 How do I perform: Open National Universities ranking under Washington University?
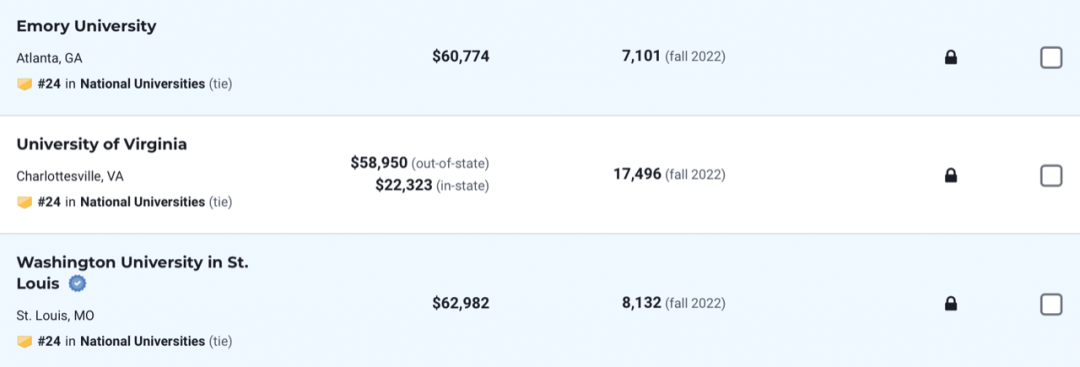click(143, 342)
